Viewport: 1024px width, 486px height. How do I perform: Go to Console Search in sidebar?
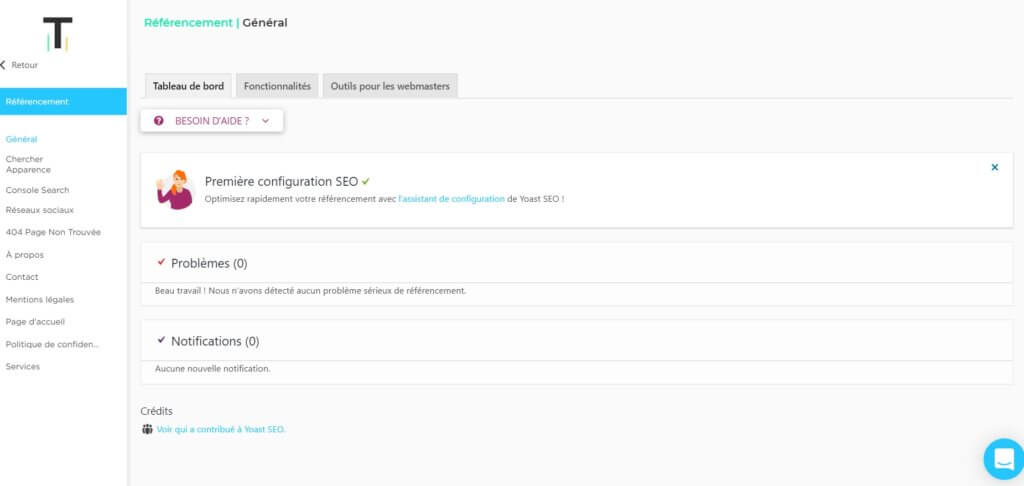coord(37,190)
